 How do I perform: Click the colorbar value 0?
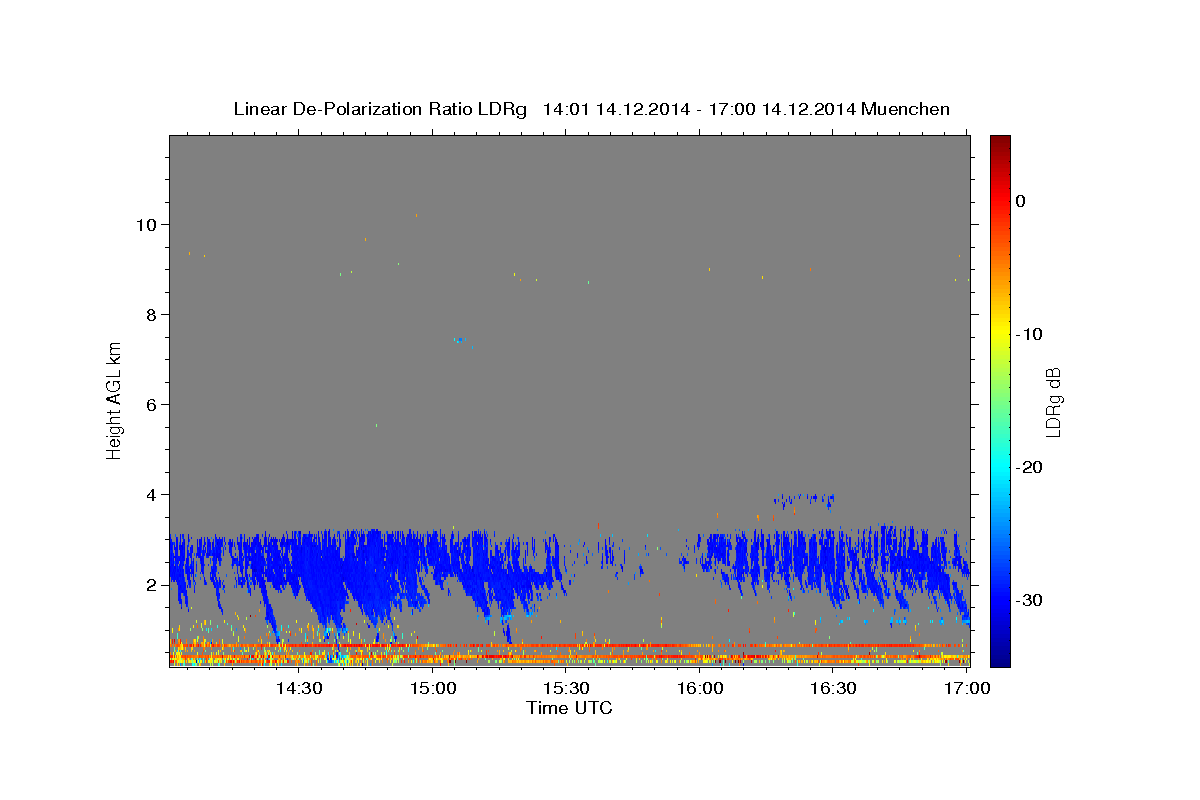[1020, 201]
